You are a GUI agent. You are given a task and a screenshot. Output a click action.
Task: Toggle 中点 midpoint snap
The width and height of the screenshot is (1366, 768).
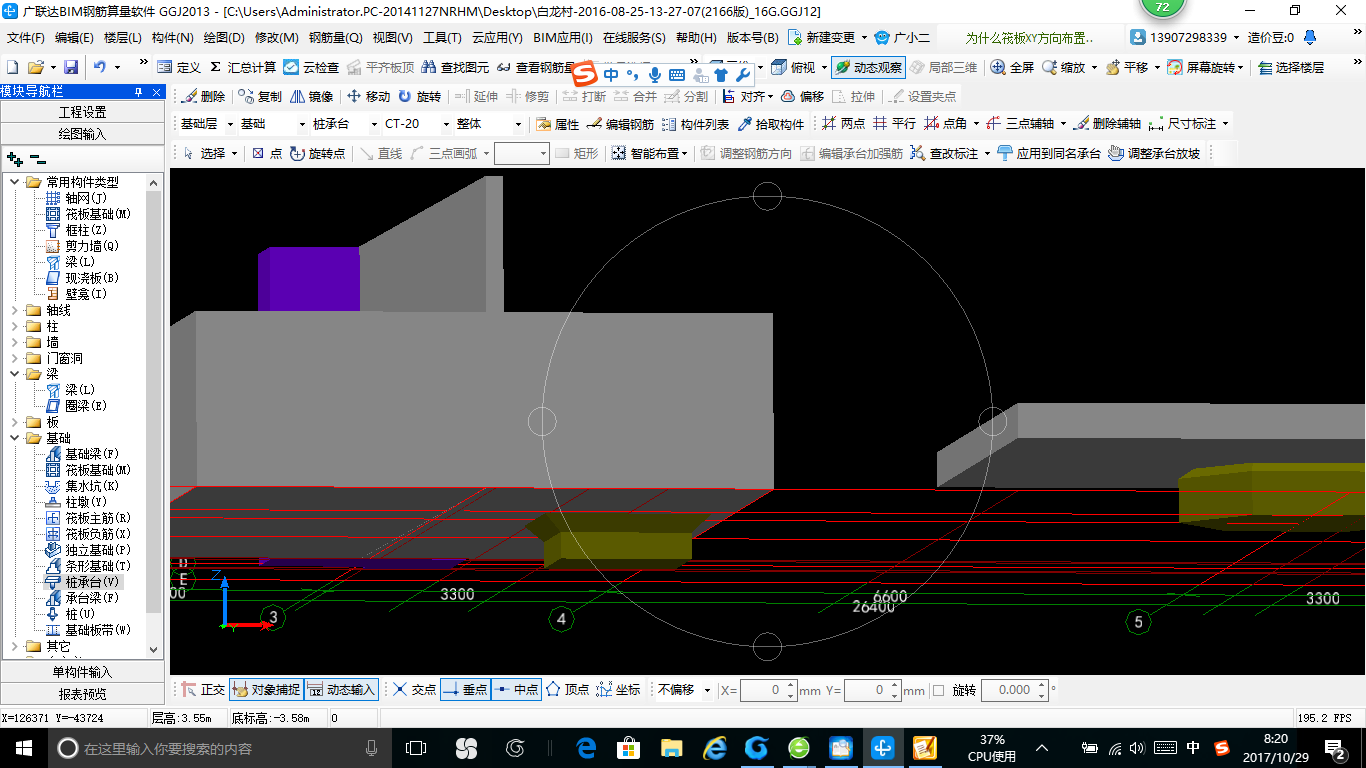click(516, 690)
